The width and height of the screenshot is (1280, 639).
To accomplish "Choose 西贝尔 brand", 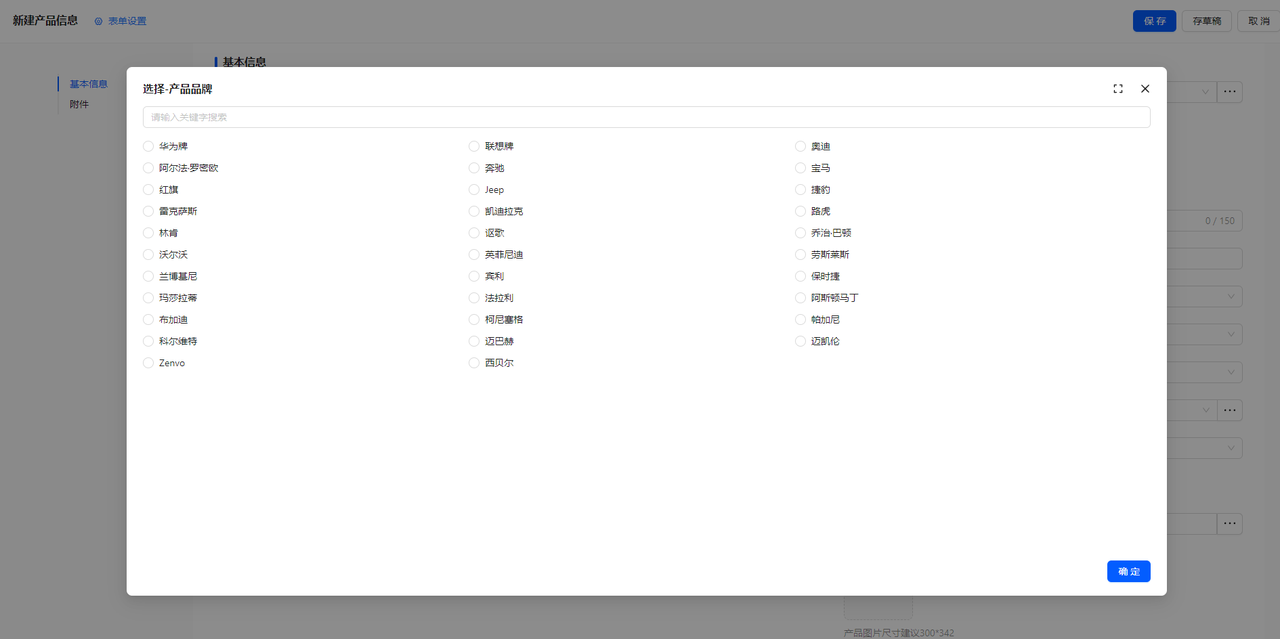I will pyautogui.click(x=475, y=363).
